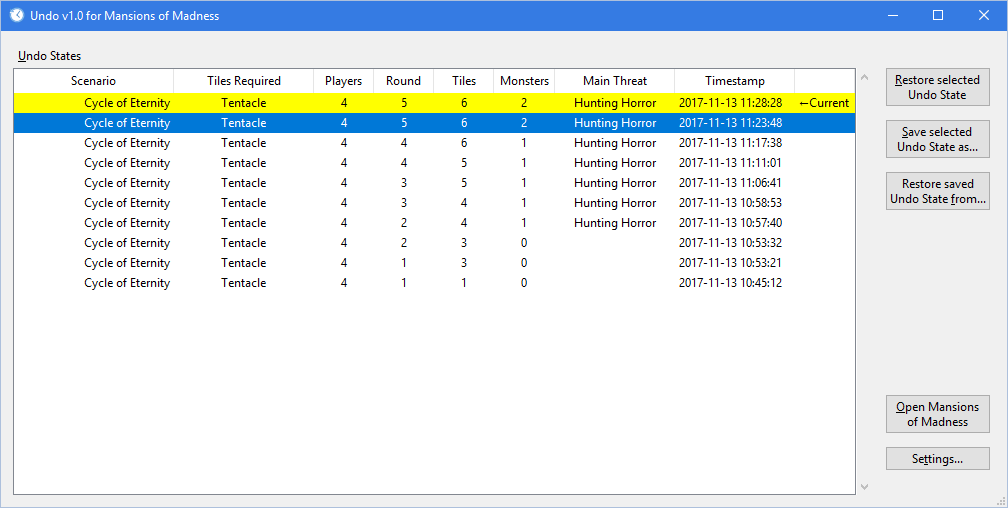The height and width of the screenshot is (508, 1008).
Task: Click Restore selected Undo State button
Action: point(937,87)
